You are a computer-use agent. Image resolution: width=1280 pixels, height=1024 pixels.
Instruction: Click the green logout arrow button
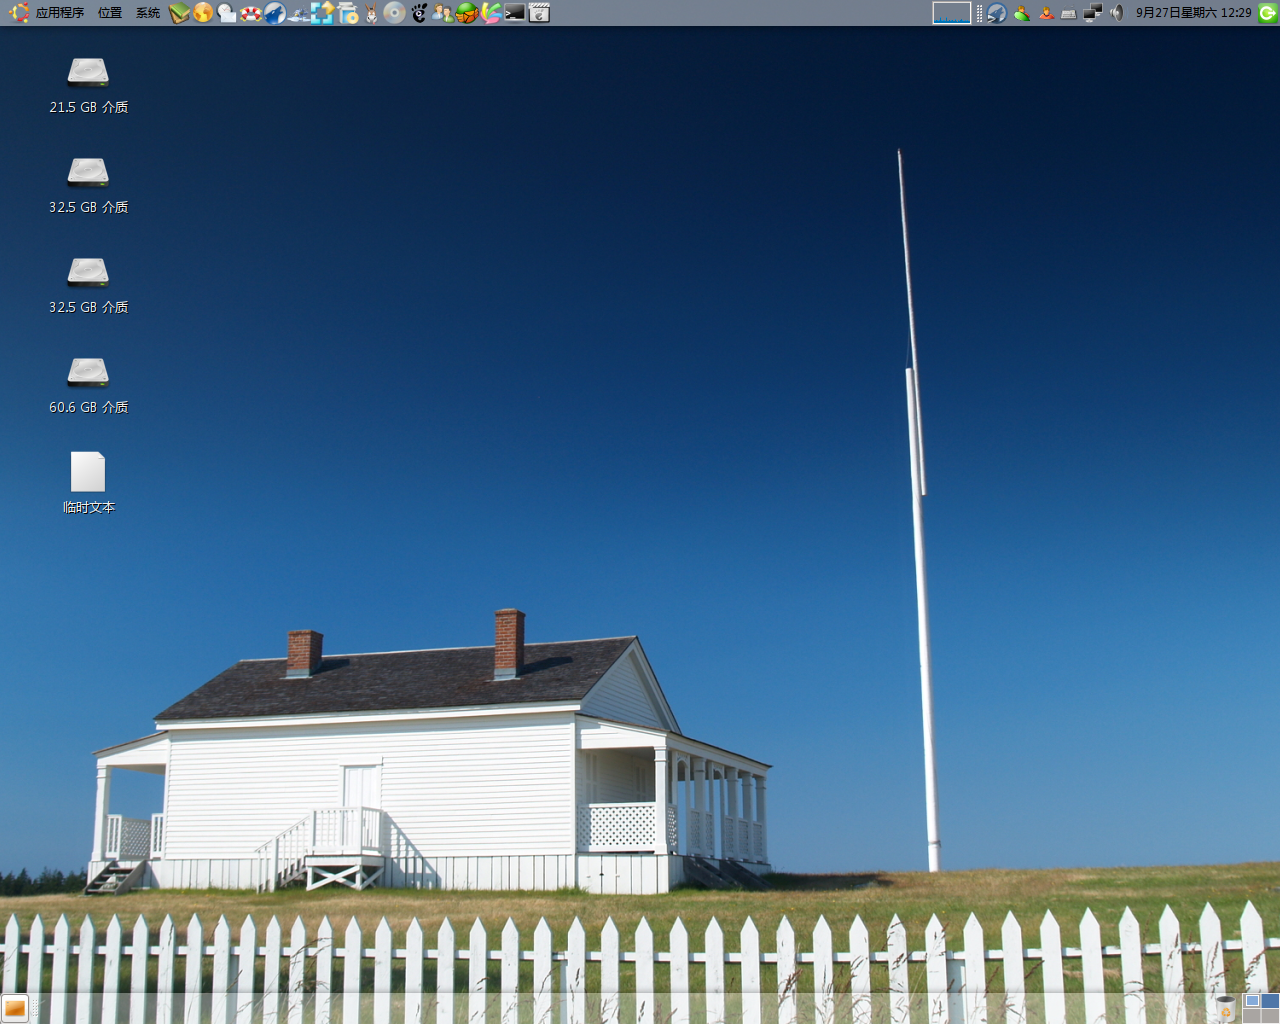pyautogui.click(x=1267, y=13)
